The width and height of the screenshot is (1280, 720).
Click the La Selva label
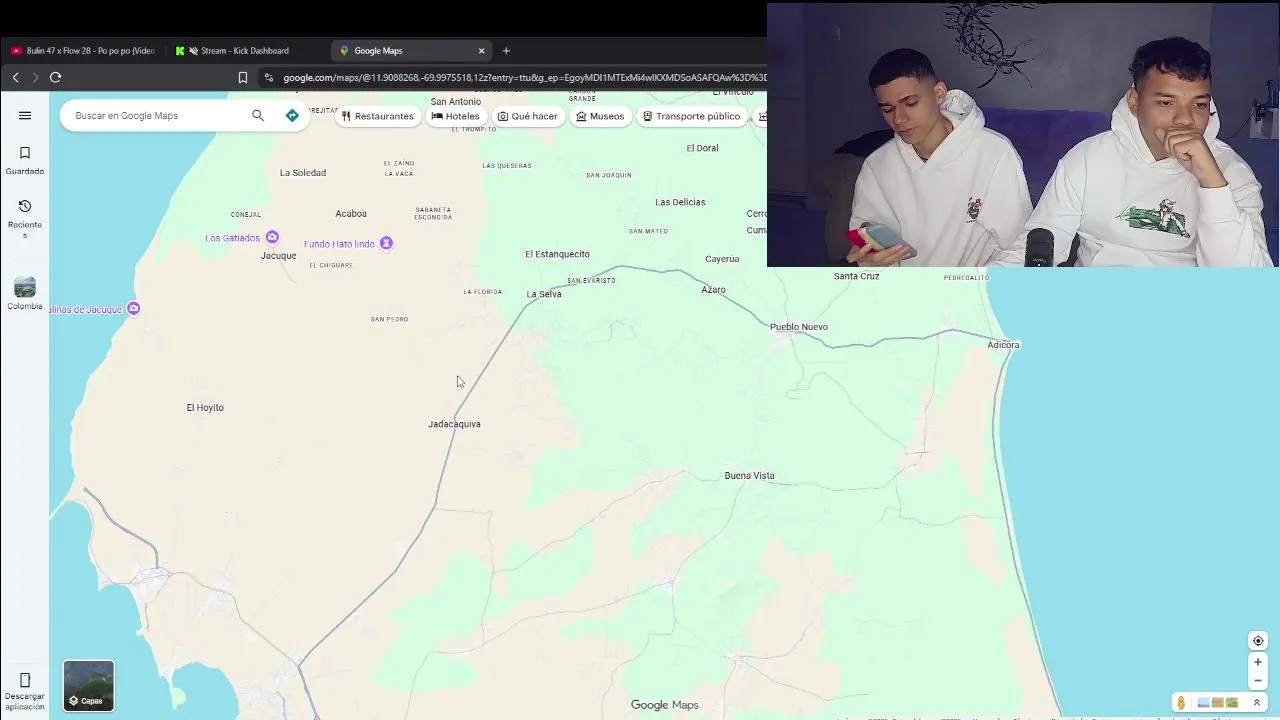point(544,294)
